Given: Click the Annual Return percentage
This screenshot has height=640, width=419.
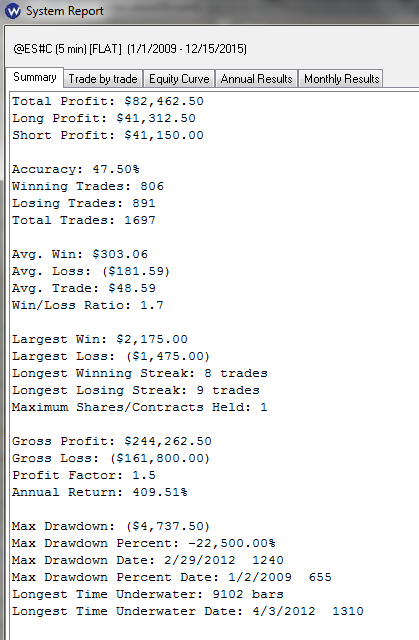Looking at the screenshot, I should point(160,492).
